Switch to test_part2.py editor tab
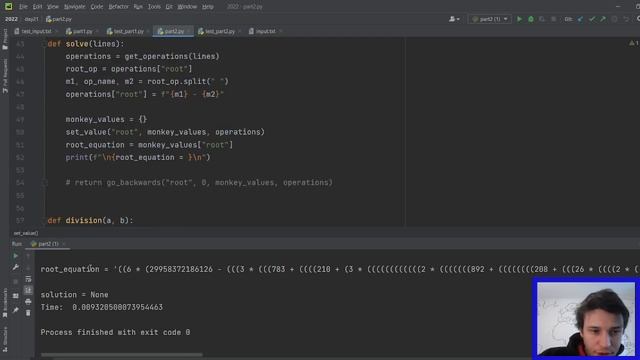This screenshot has width=640, height=360. pos(219,31)
